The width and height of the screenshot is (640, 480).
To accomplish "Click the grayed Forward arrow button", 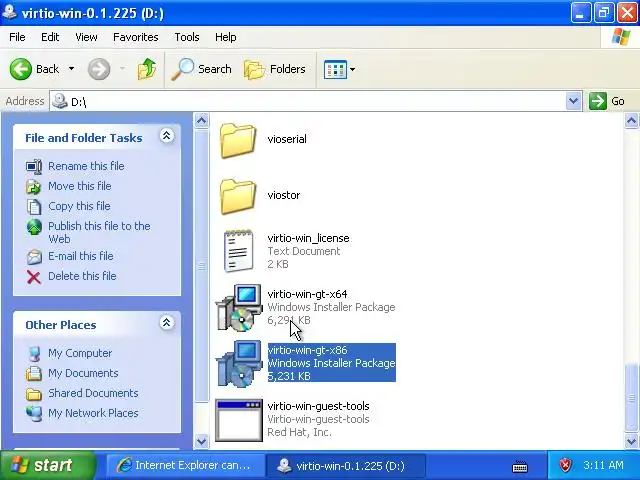I will 99,69.
